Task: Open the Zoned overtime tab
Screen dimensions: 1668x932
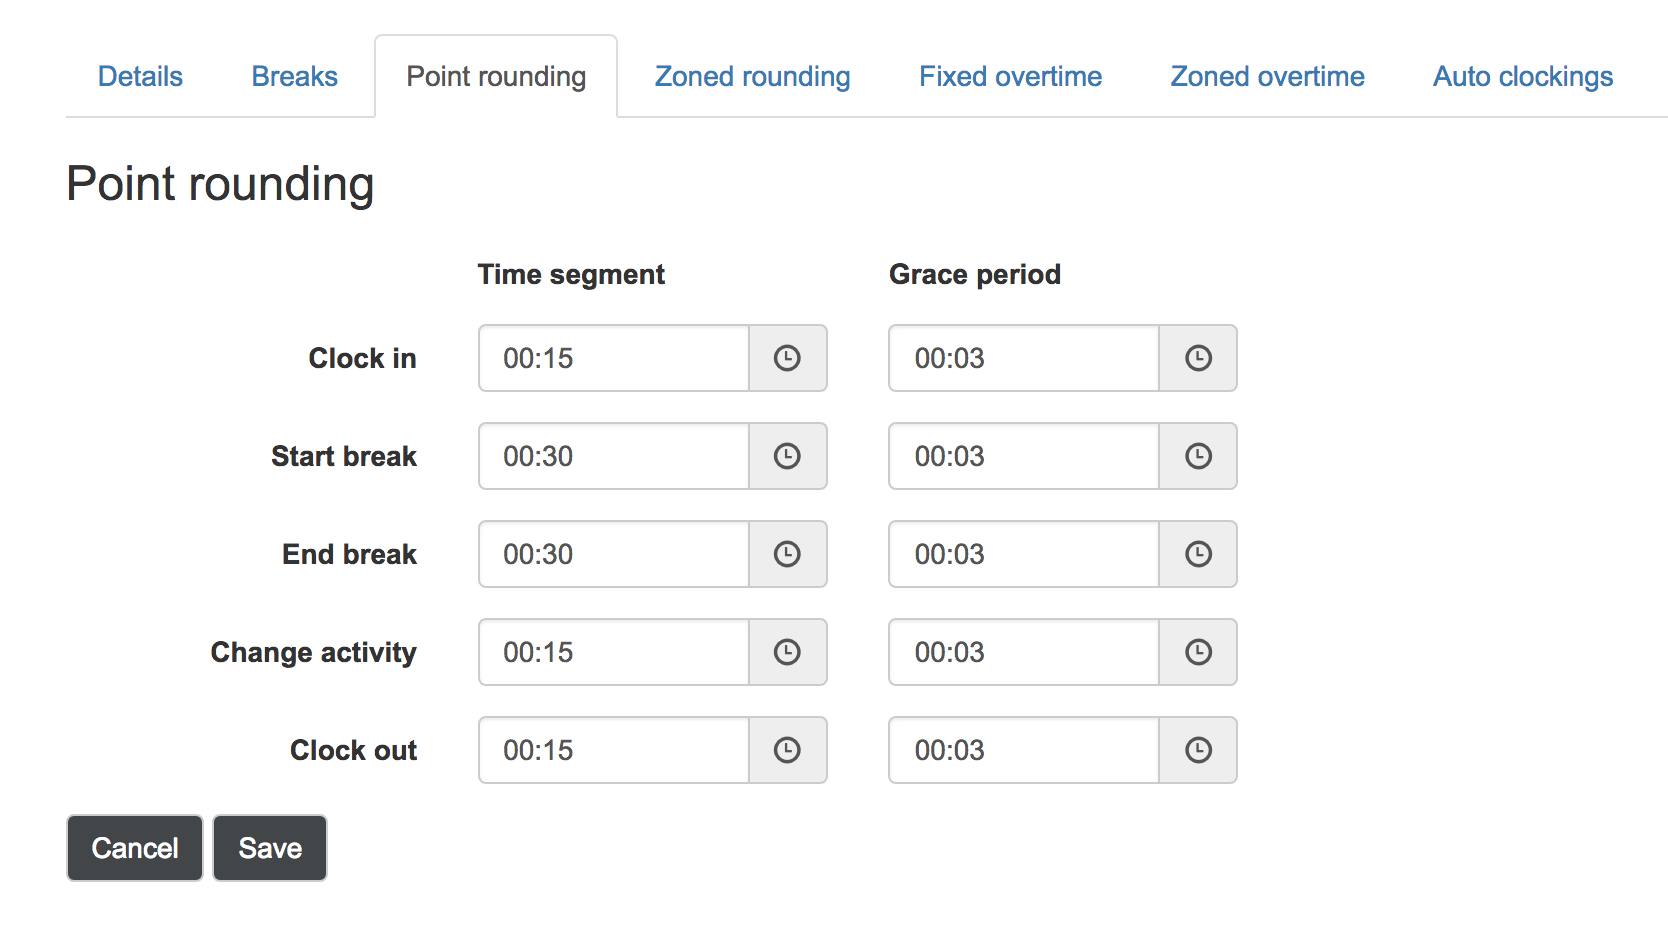Action: 1266,76
